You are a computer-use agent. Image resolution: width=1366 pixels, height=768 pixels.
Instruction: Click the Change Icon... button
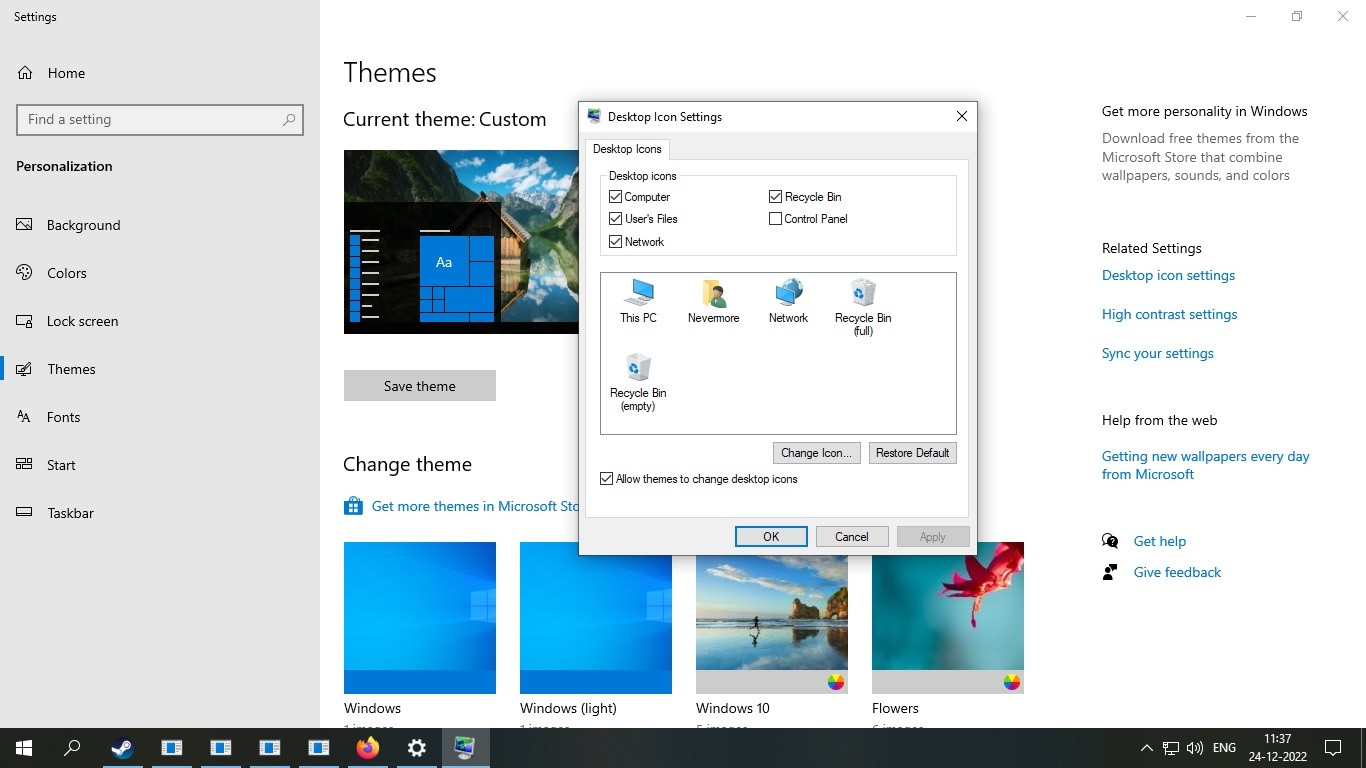click(817, 453)
